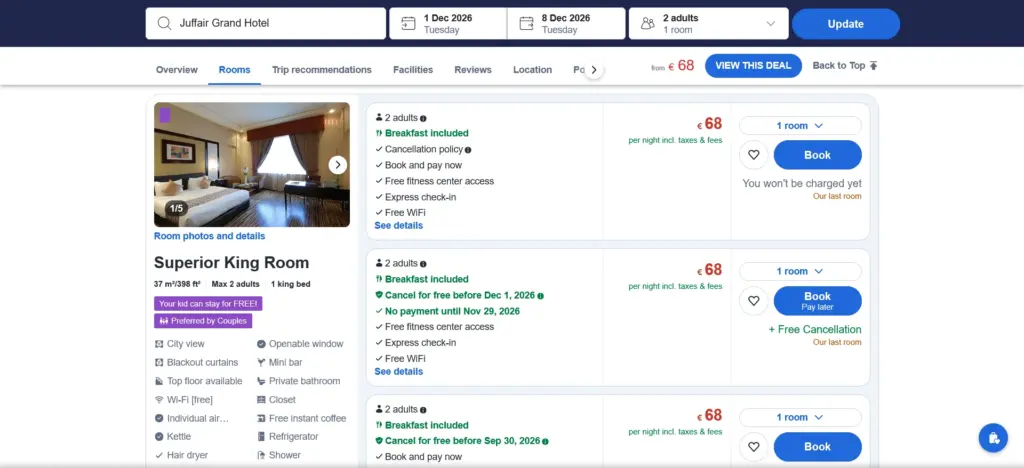Screen dimensions: 1024x468
Task: Click the Preferred by Couples badge
Action: click(203, 321)
